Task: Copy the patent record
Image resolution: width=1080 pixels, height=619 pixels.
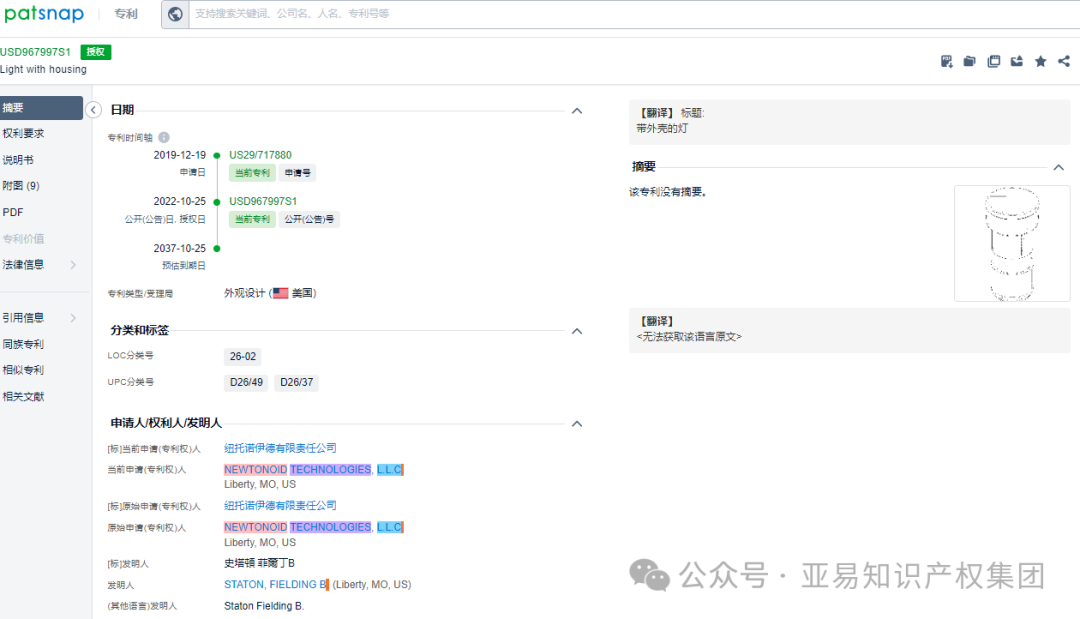Action: click(993, 61)
